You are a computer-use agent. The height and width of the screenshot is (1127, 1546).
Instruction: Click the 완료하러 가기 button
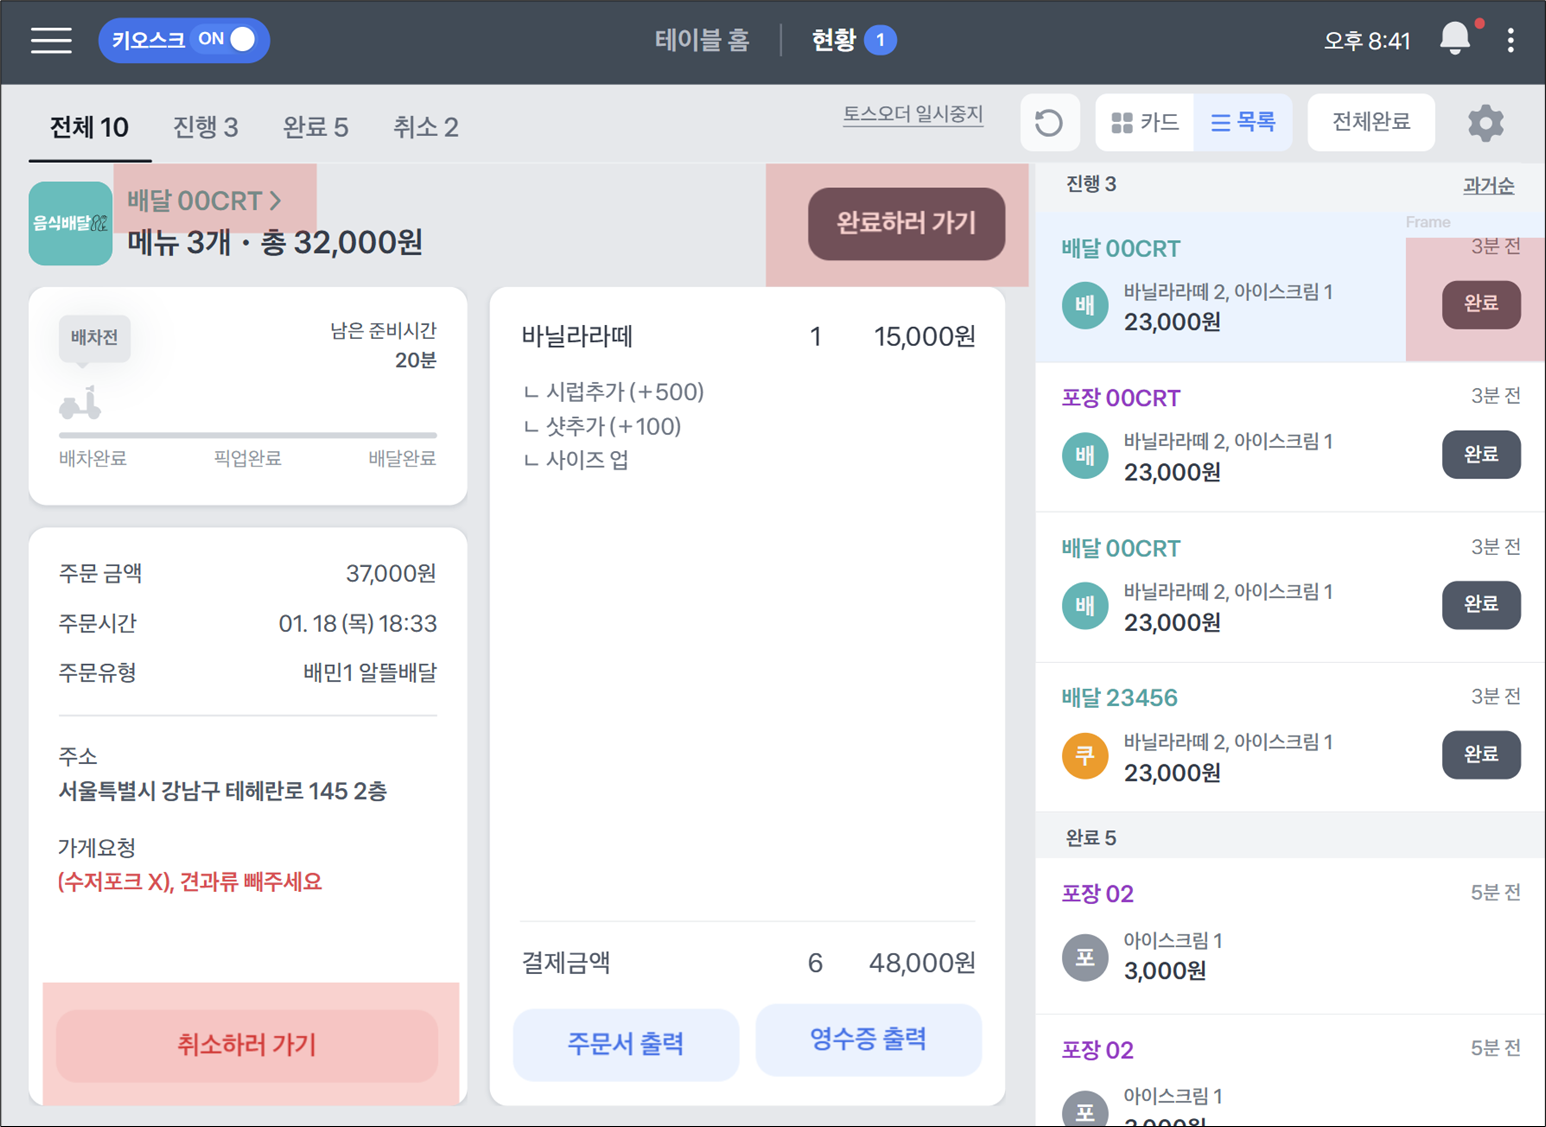[x=906, y=224]
